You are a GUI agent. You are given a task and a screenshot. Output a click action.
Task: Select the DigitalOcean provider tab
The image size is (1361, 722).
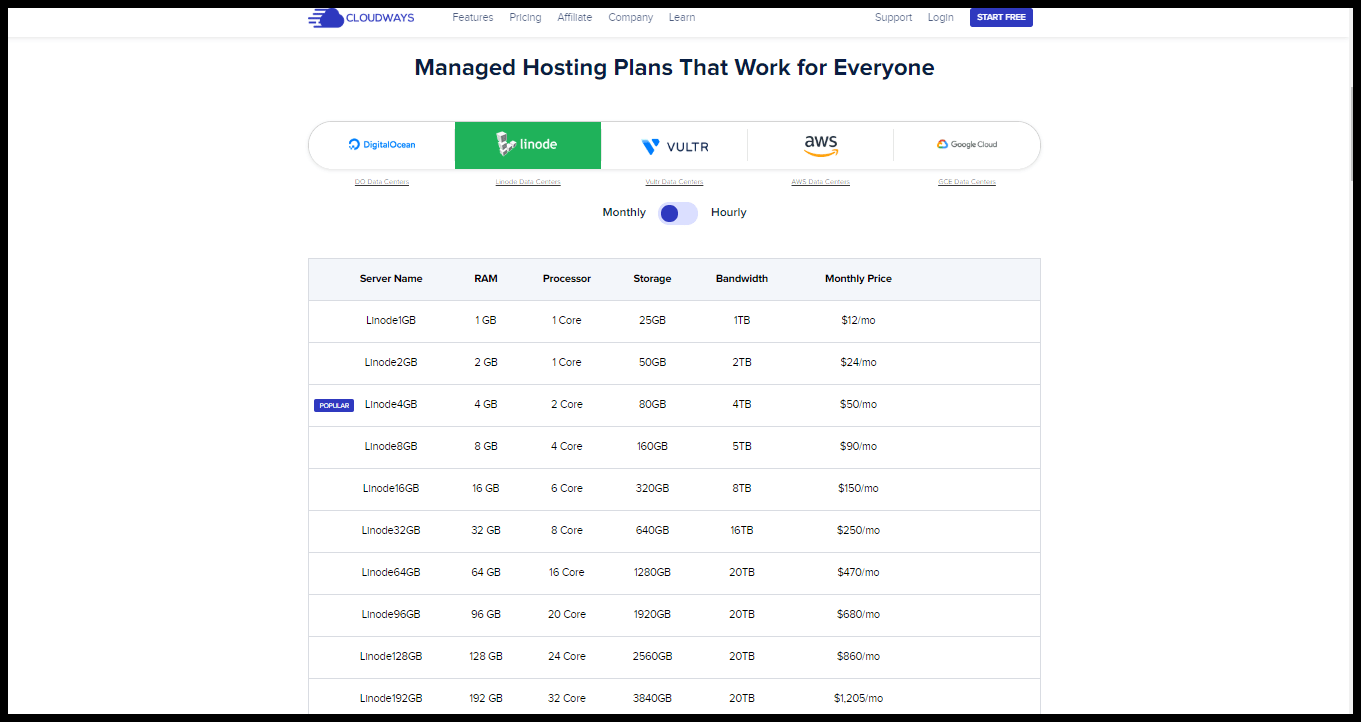pyautogui.click(x=382, y=145)
